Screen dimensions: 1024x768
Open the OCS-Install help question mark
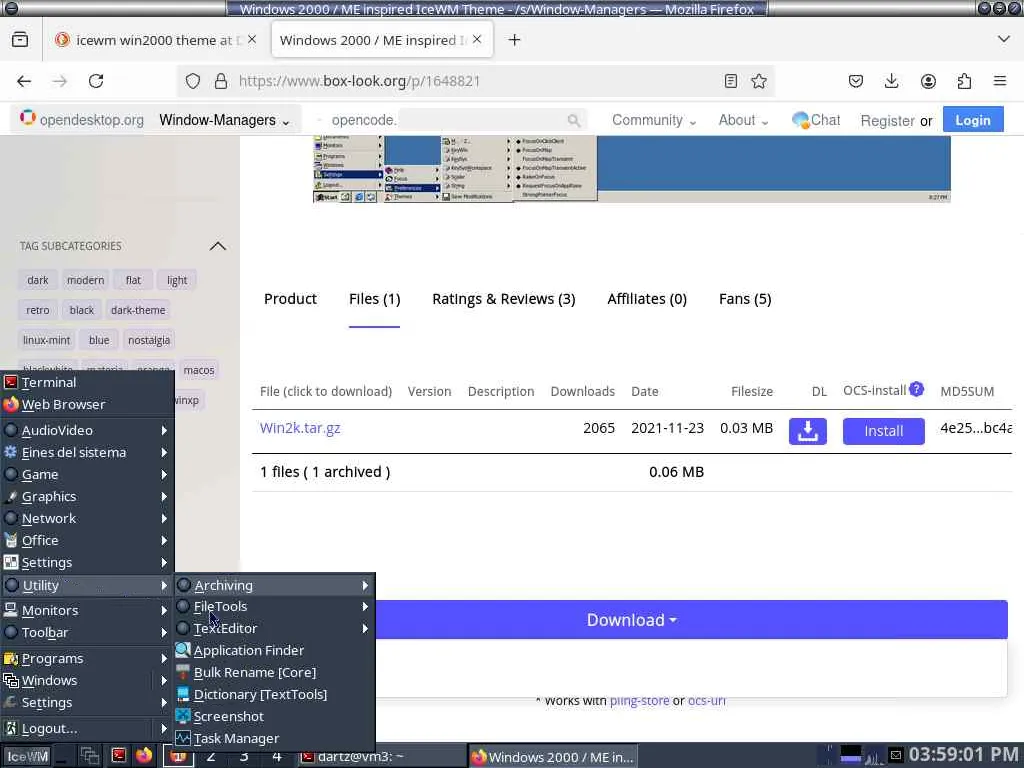916,389
